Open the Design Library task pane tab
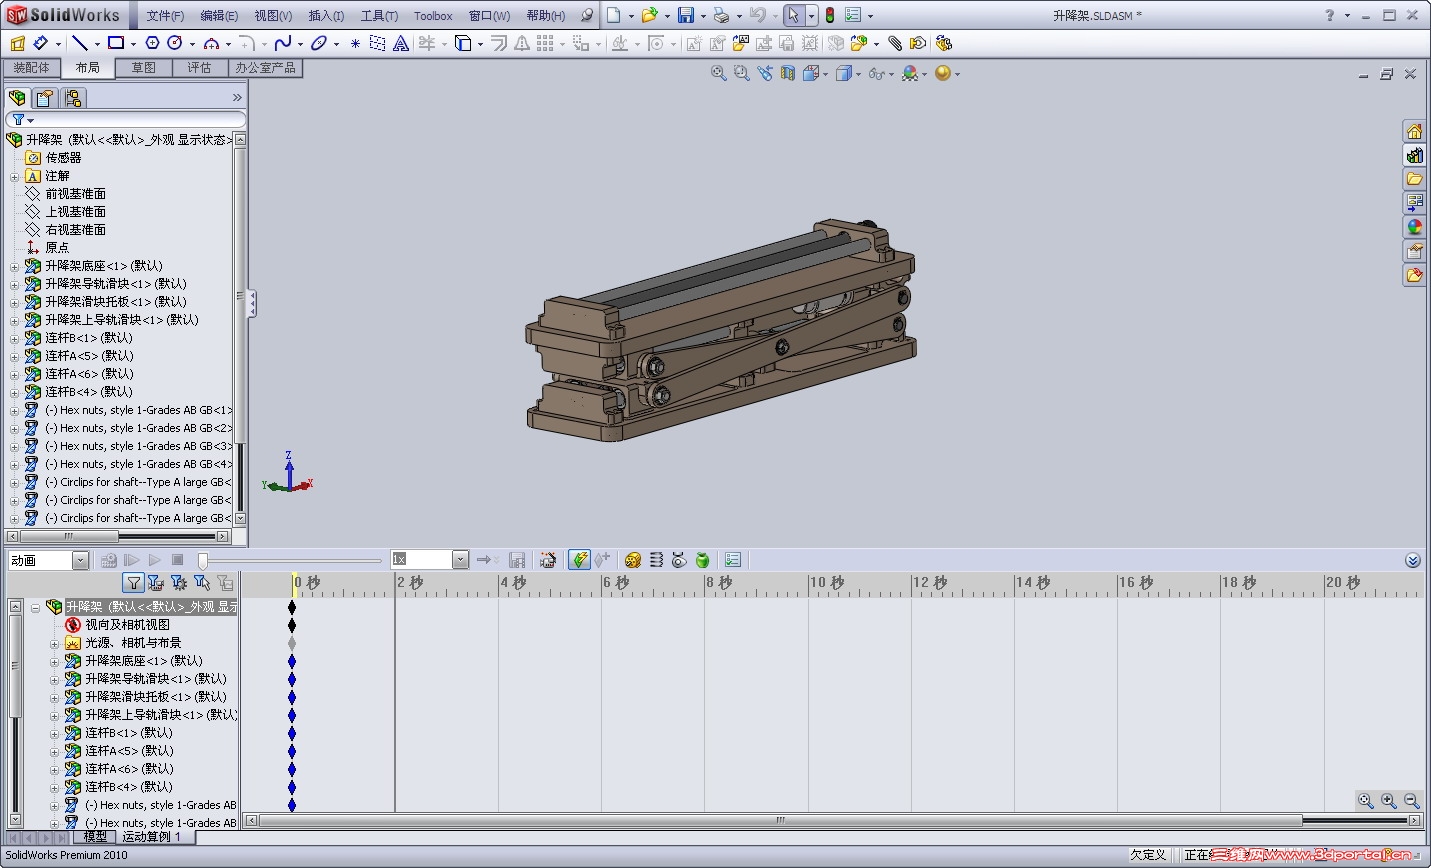This screenshot has width=1431, height=868. coord(1414,155)
